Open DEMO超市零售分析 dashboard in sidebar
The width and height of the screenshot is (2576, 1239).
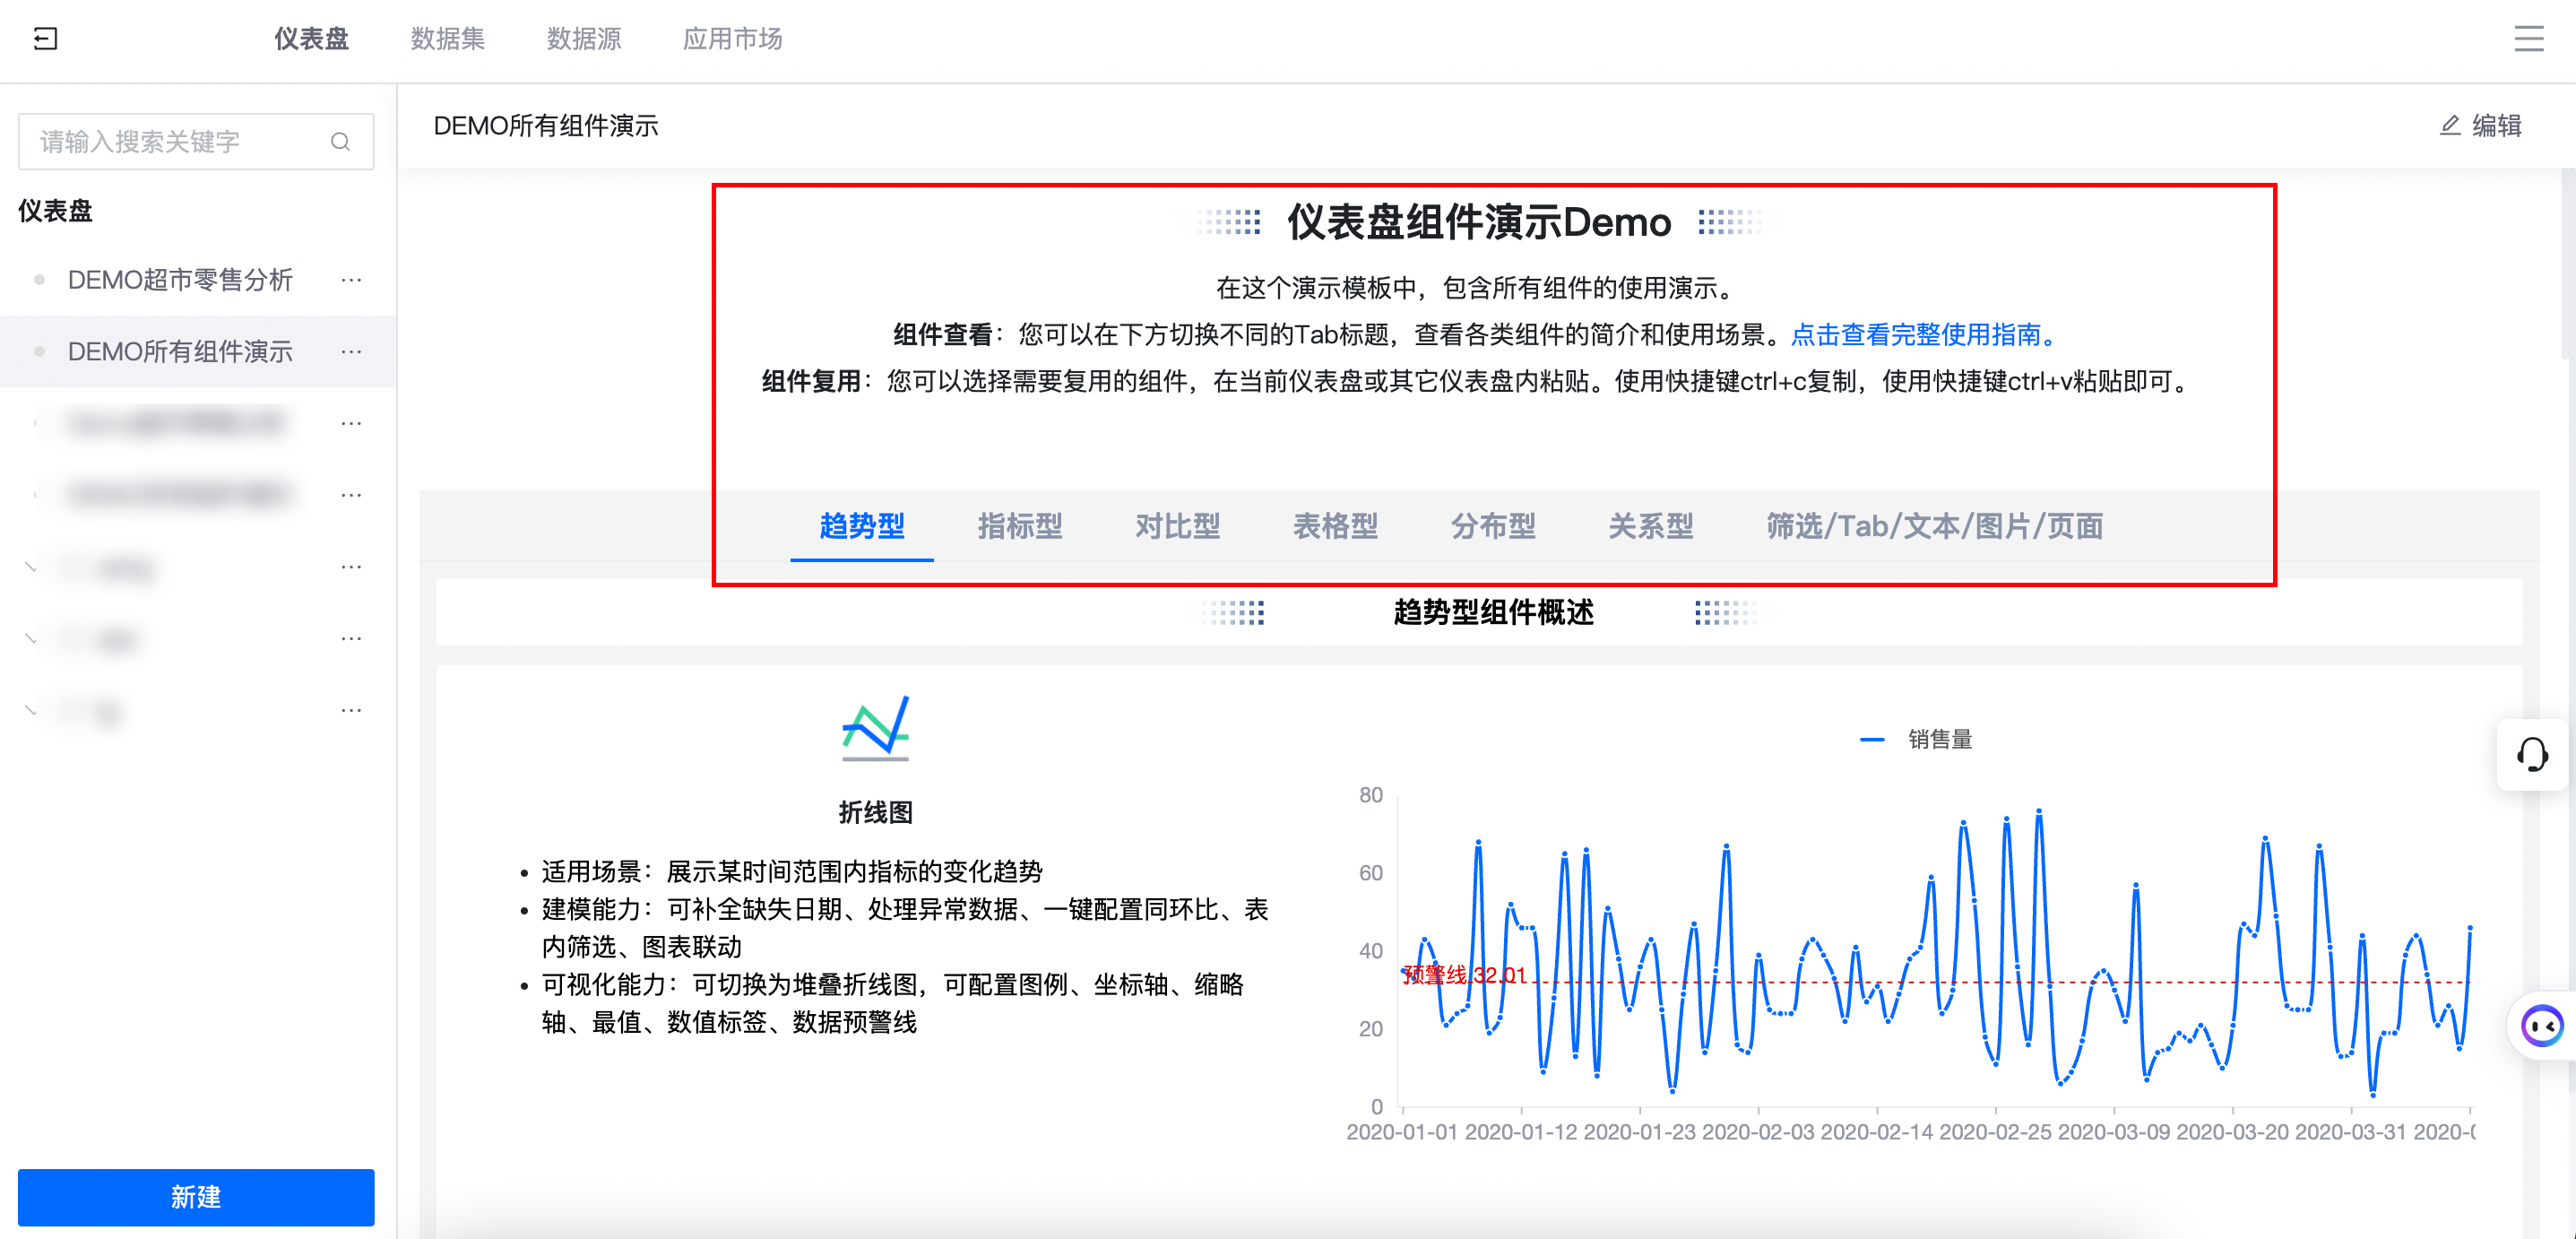pos(180,280)
